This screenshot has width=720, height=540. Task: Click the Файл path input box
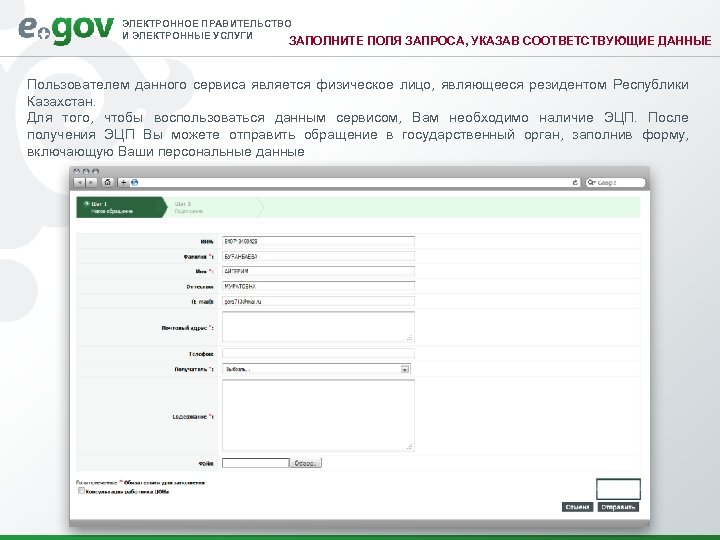[x=255, y=463]
